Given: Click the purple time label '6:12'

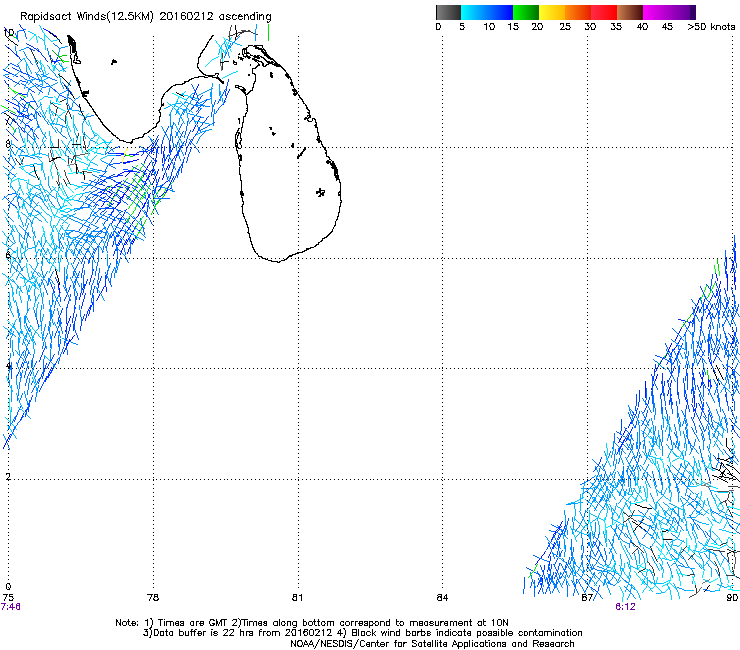Looking at the screenshot, I should click(625, 607).
